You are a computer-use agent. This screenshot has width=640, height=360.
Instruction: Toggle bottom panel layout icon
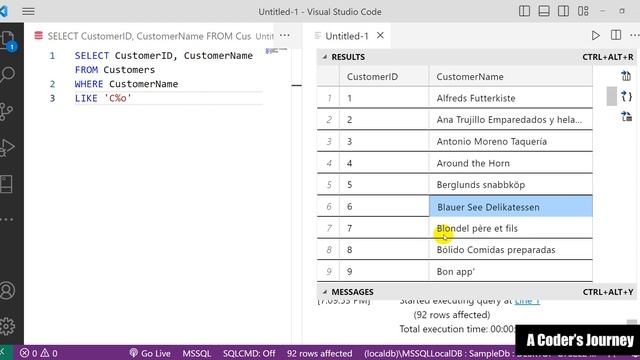[544, 11]
